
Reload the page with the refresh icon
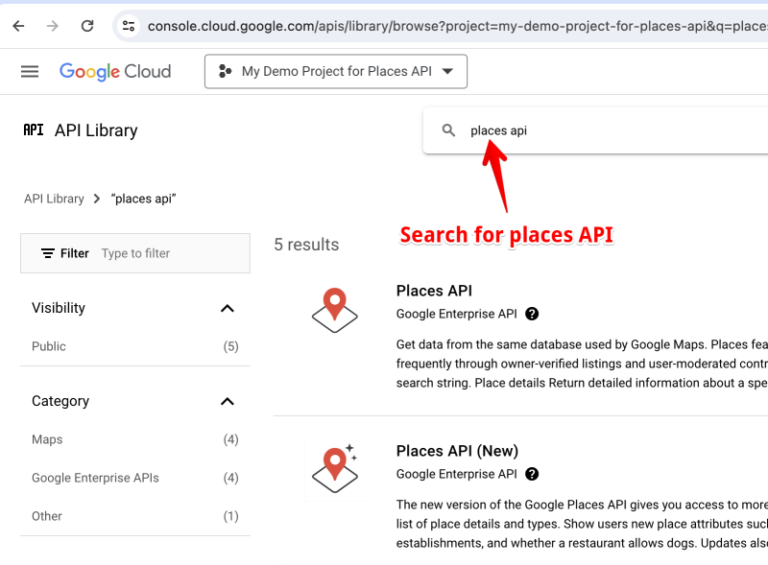pos(87,25)
